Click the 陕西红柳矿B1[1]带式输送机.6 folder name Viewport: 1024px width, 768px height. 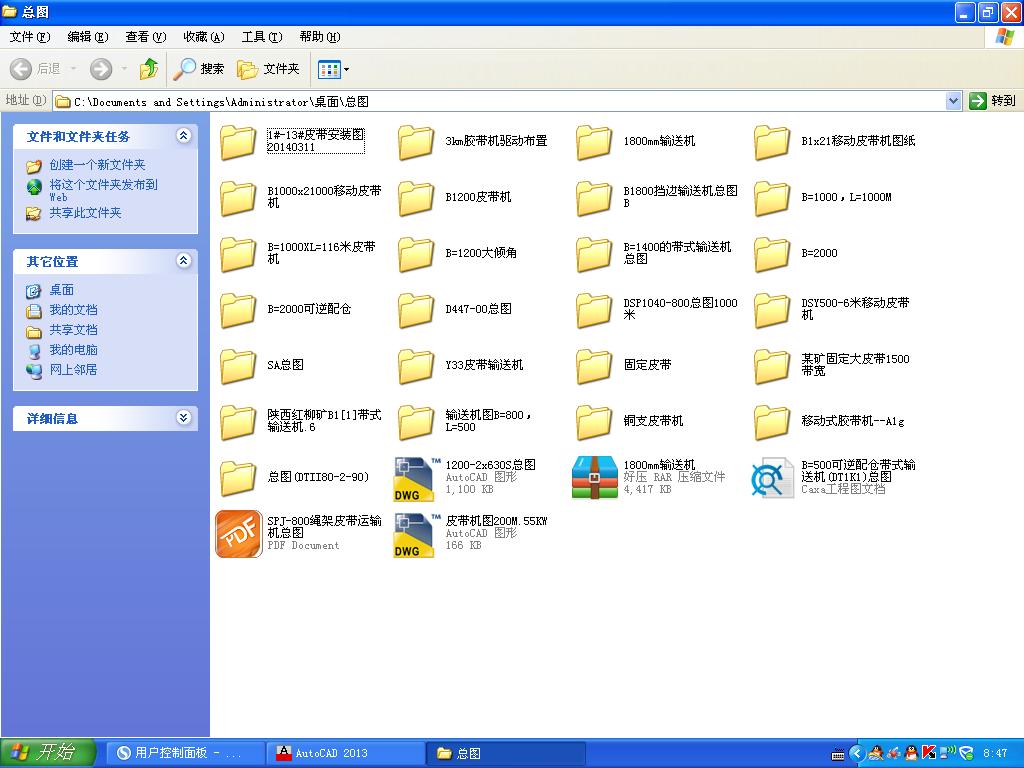point(324,421)
